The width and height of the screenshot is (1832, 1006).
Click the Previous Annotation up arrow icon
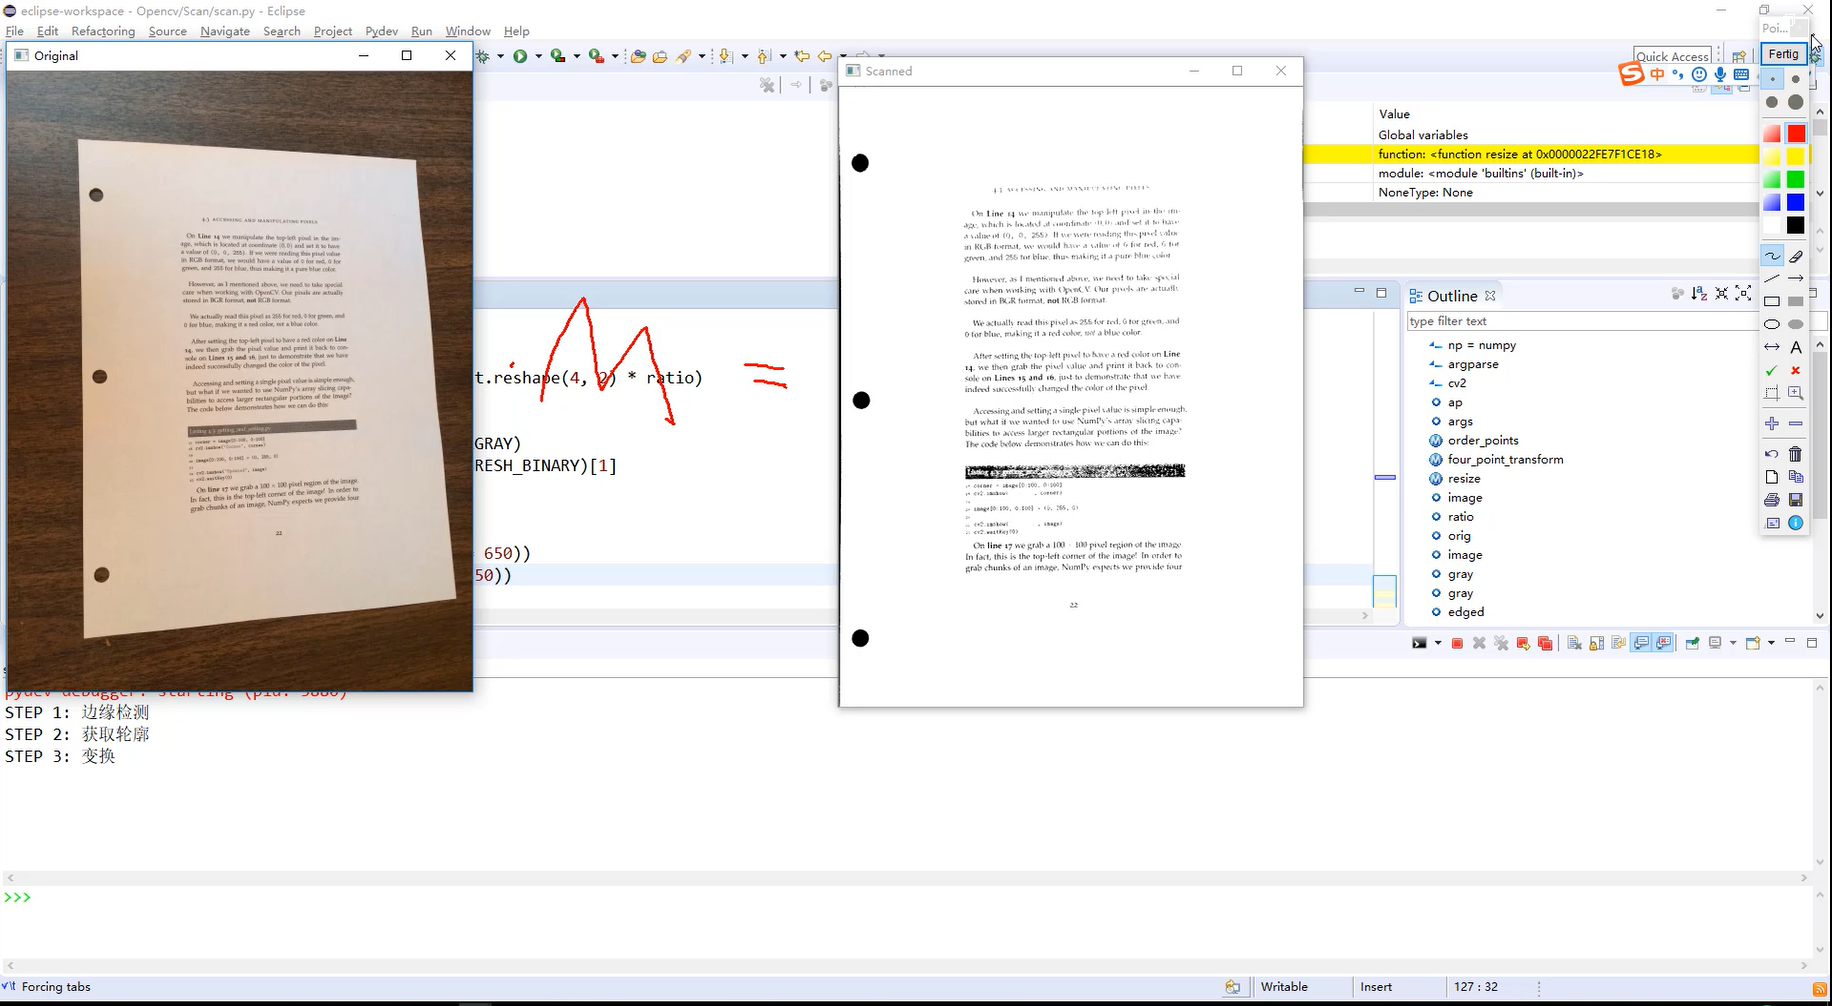763,56
